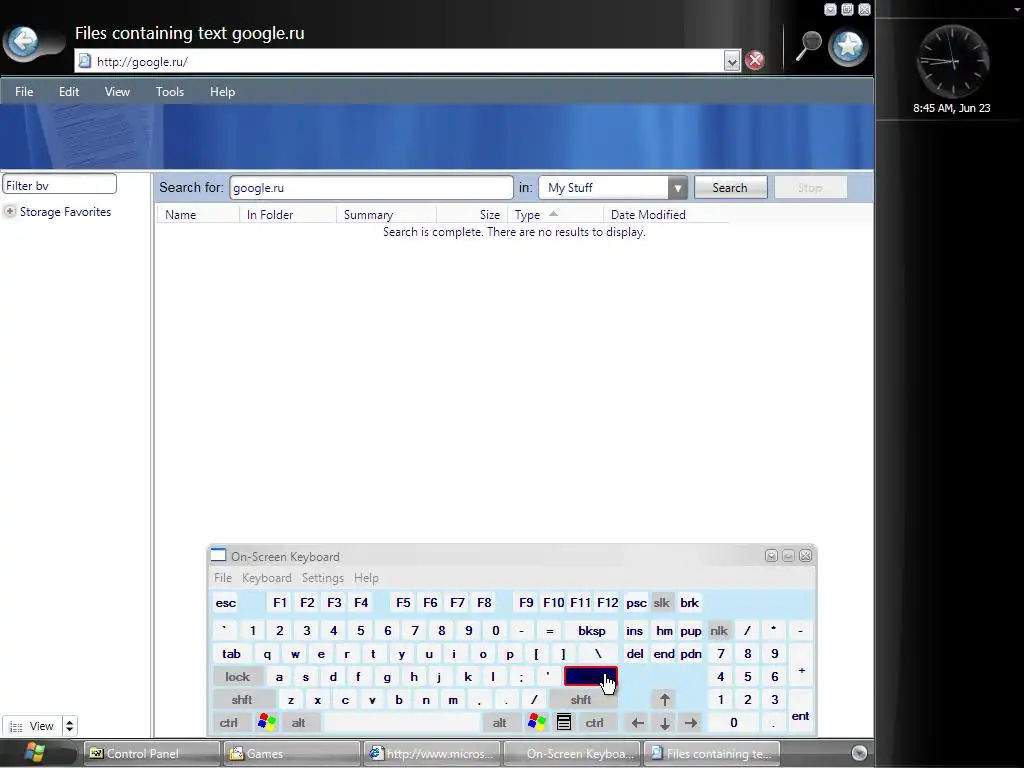Click the ent key on numpad
The width and height of the screenshot is (1024, 768).
point(801,712)
